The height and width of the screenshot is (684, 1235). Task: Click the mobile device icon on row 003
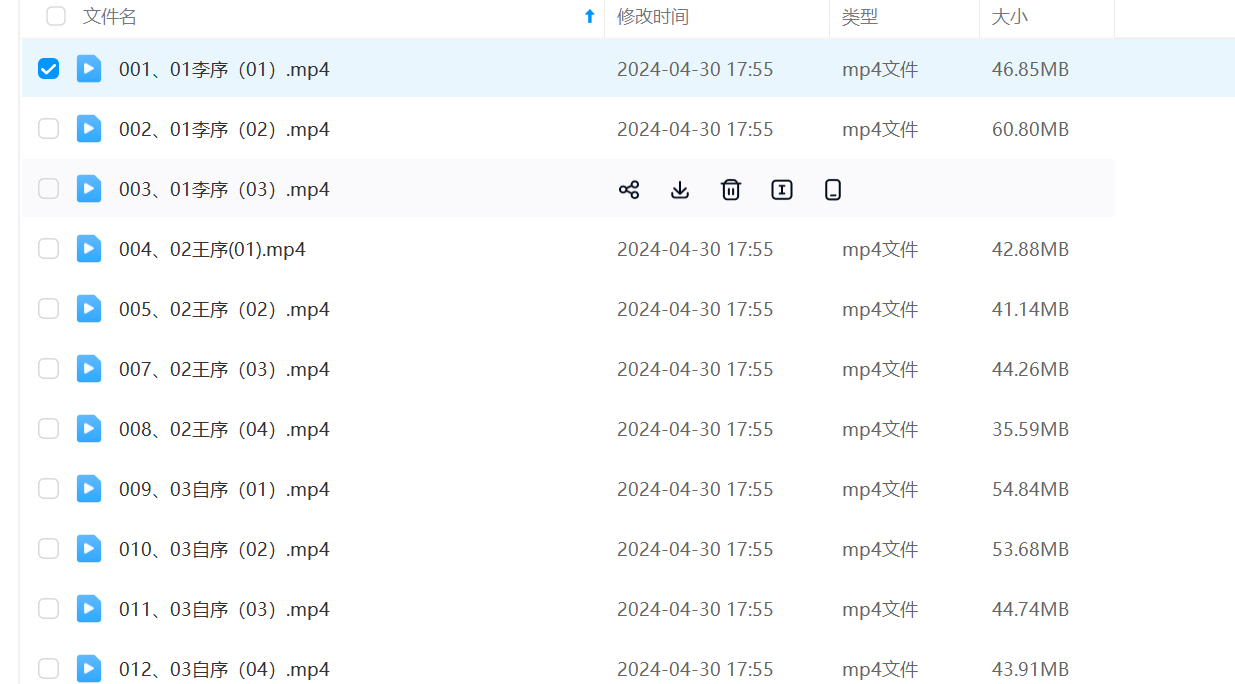[x=833, y=190]
